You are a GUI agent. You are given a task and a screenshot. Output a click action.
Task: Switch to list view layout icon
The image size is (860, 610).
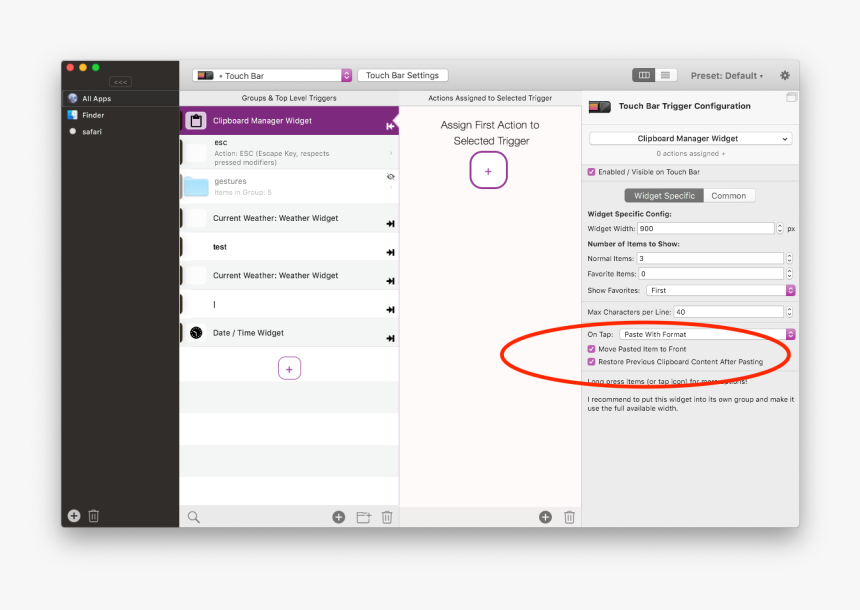tap(667, 75)
